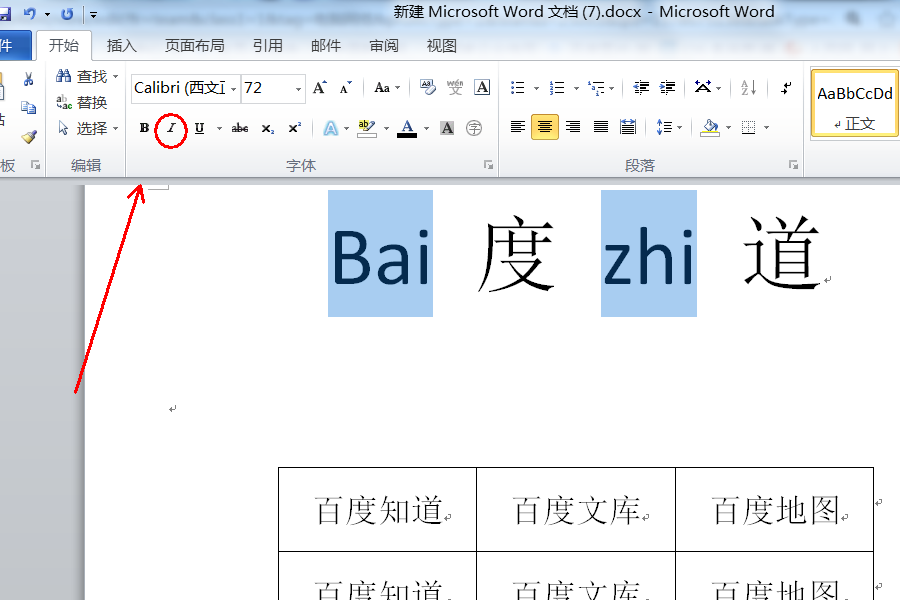Screen dimensions: 900x600
Task: Apply font color button
Action: pos(407,128)
